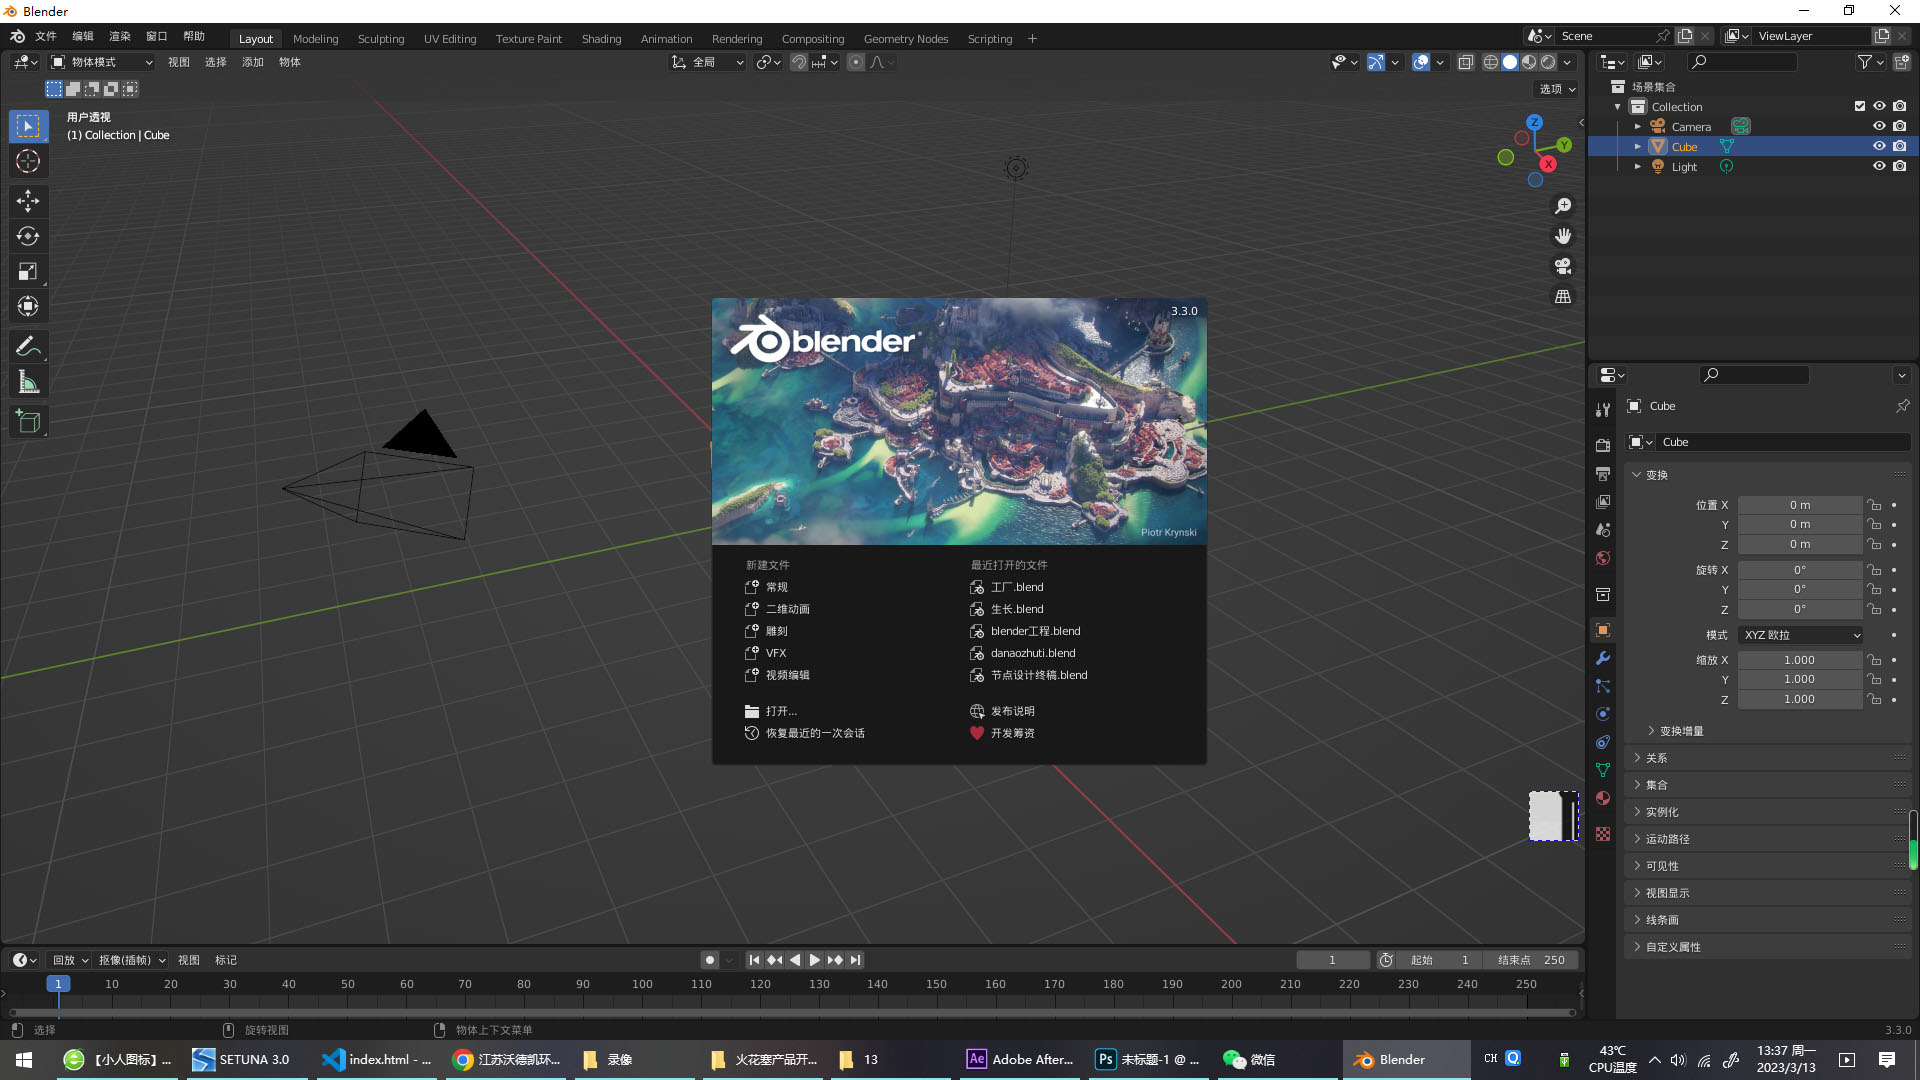The image size is (1920, 1080).
Task: Hide Light in viewport via eye icon
Action: [1879, 166]
